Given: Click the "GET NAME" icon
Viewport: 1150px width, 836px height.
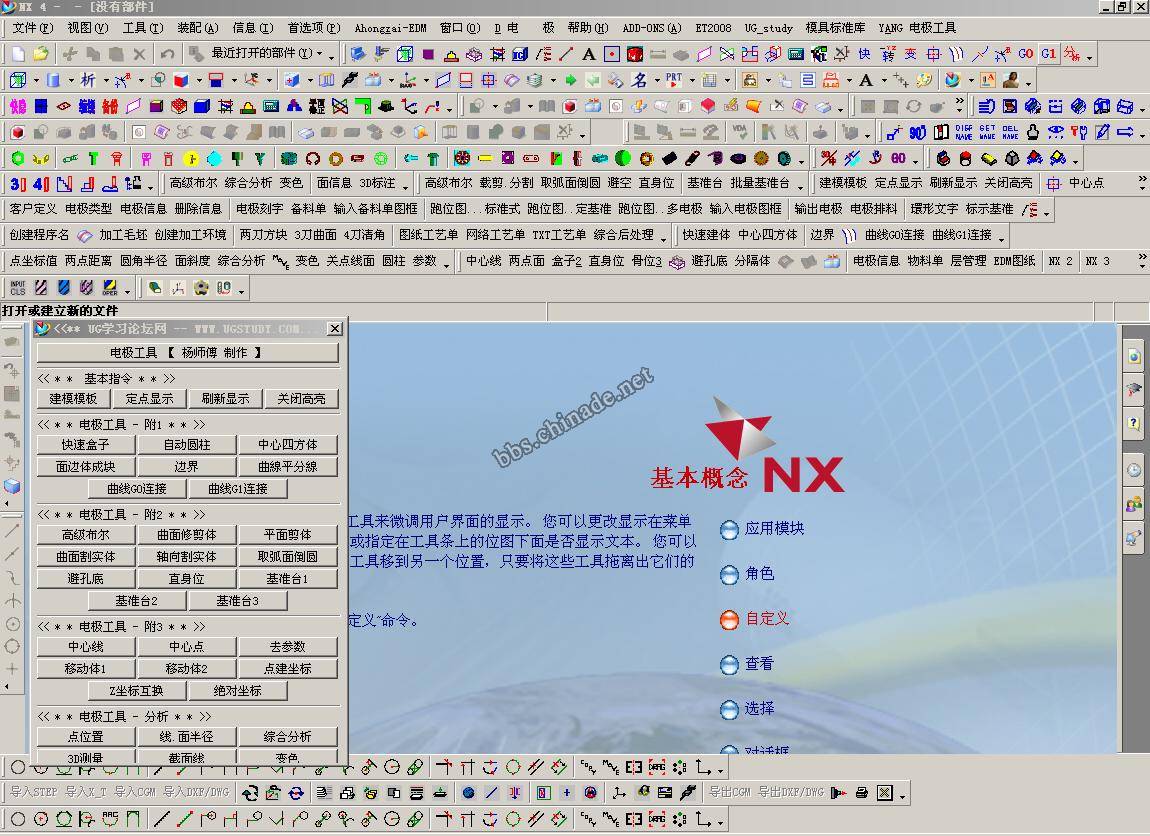Looking at the screenshot, I should (987, 133).
